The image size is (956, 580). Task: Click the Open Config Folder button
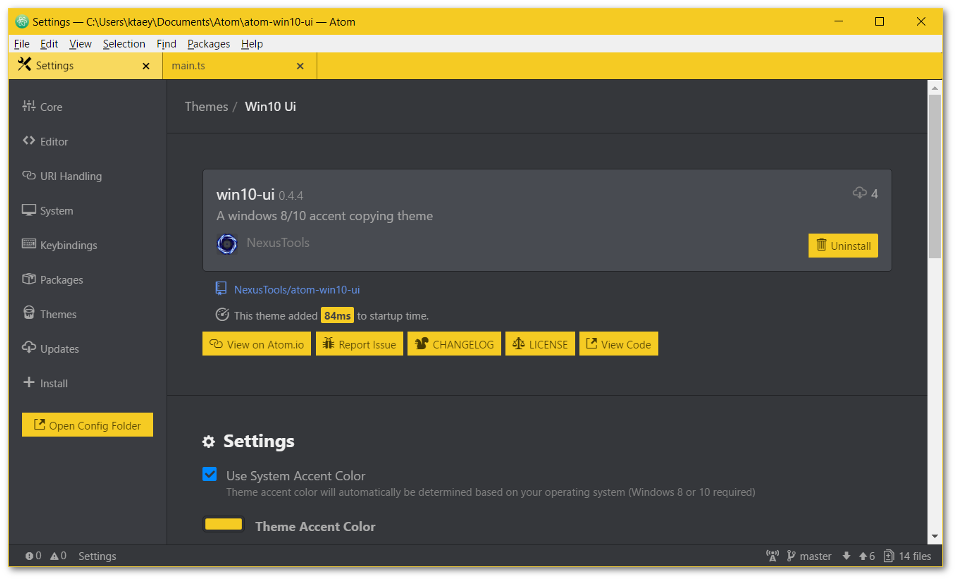[x=87, y=425]
